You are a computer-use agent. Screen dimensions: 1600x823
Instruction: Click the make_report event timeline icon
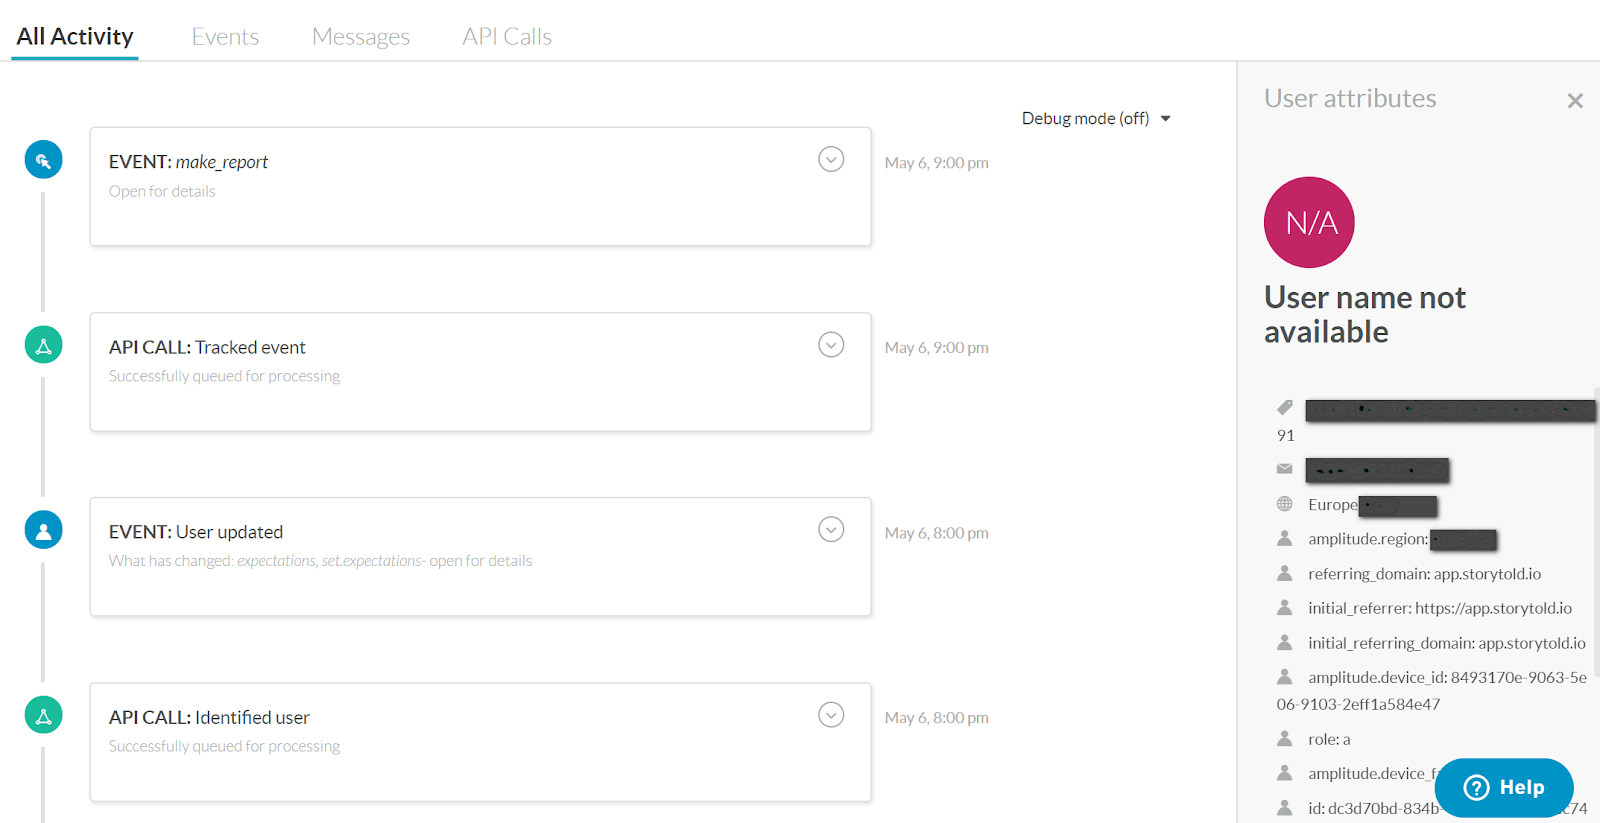43,160
